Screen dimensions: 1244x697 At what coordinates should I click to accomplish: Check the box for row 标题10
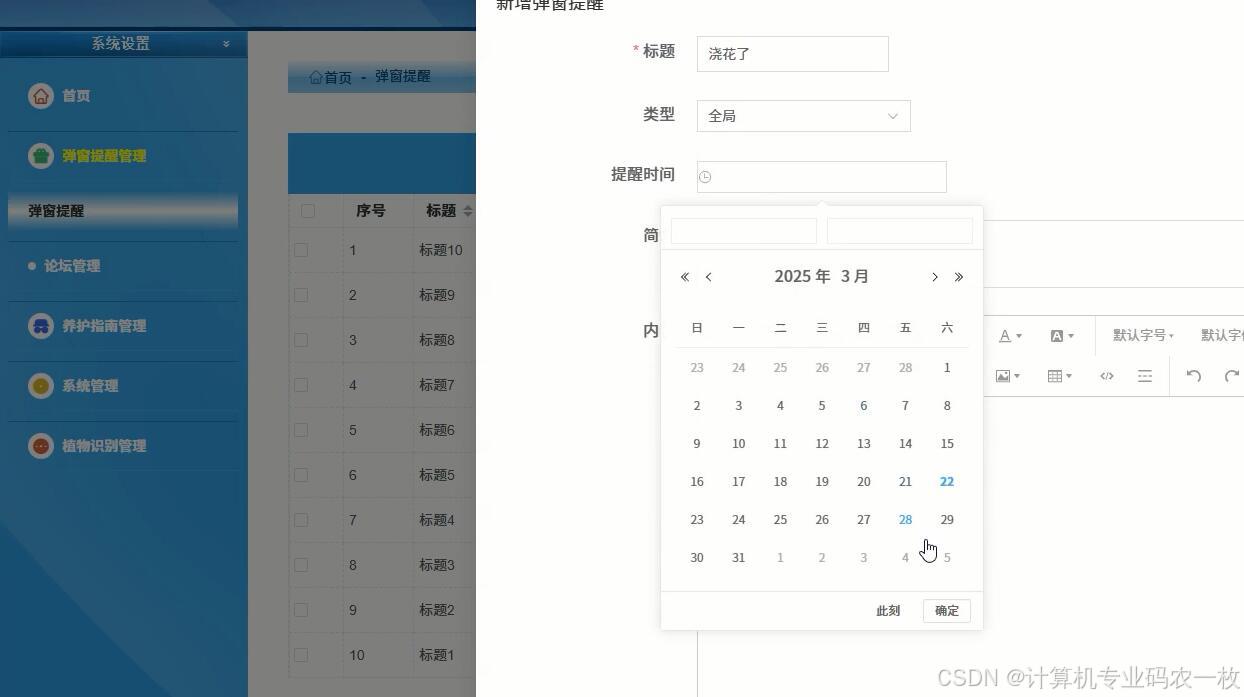pos(301,250)
